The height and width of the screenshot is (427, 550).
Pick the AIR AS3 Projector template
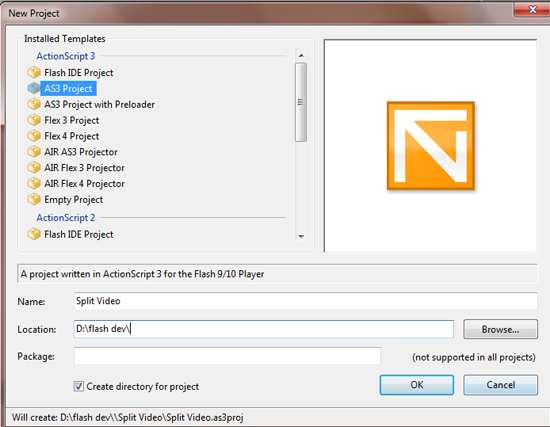tap(81, 152)
